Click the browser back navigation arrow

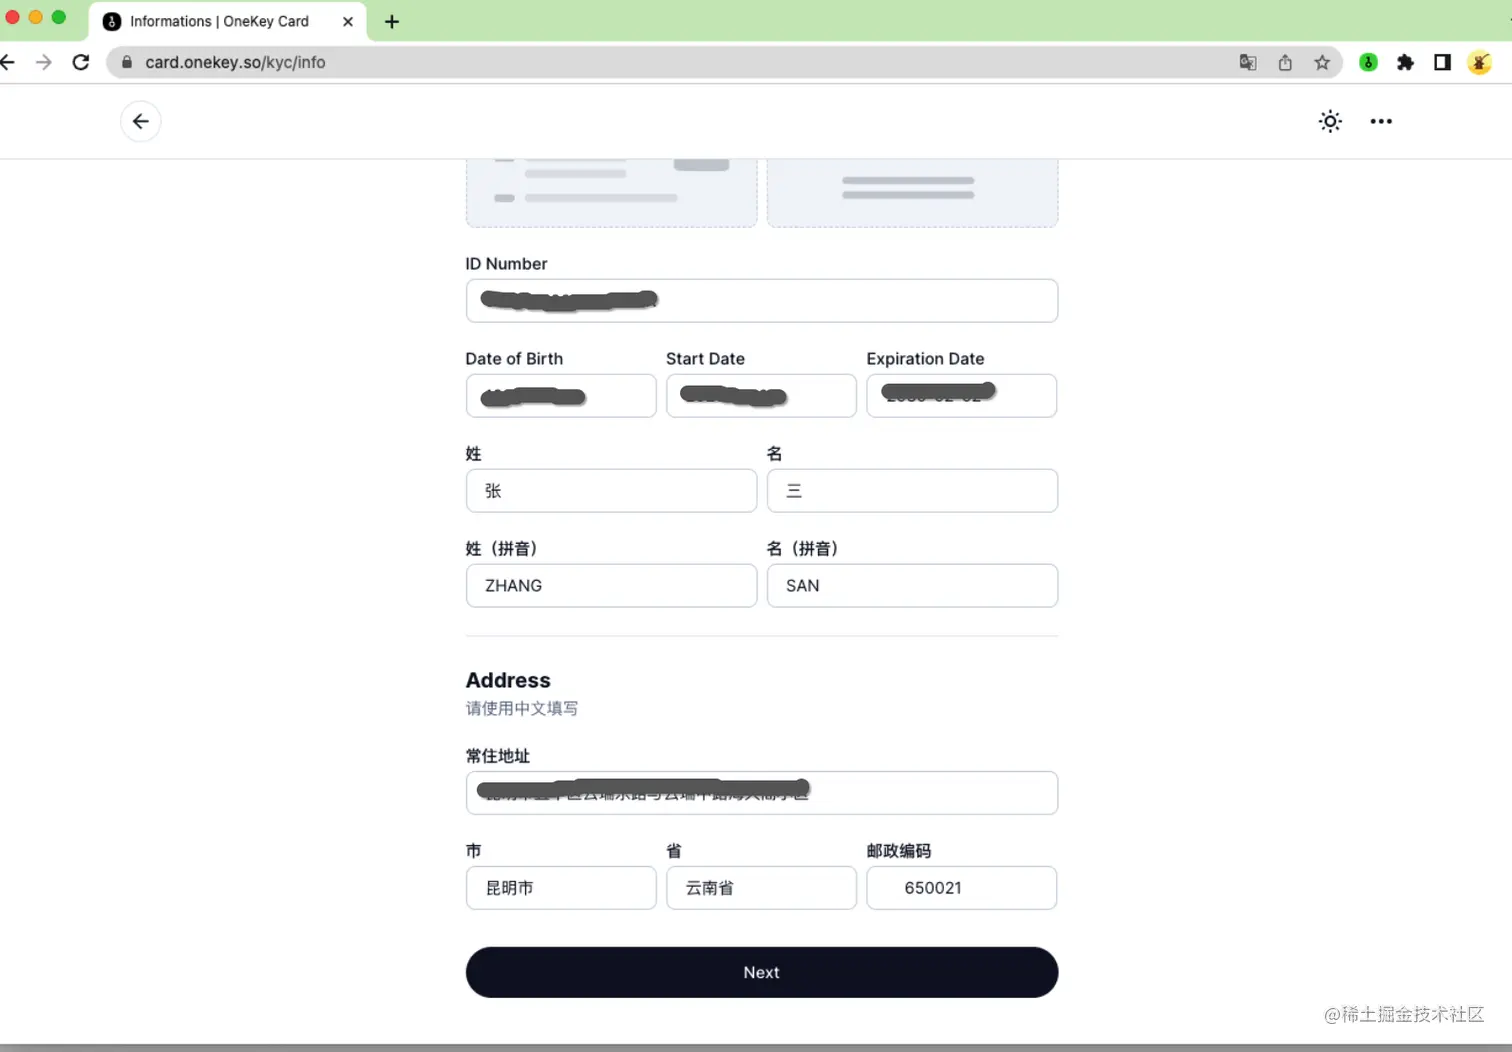coord(7,62)
